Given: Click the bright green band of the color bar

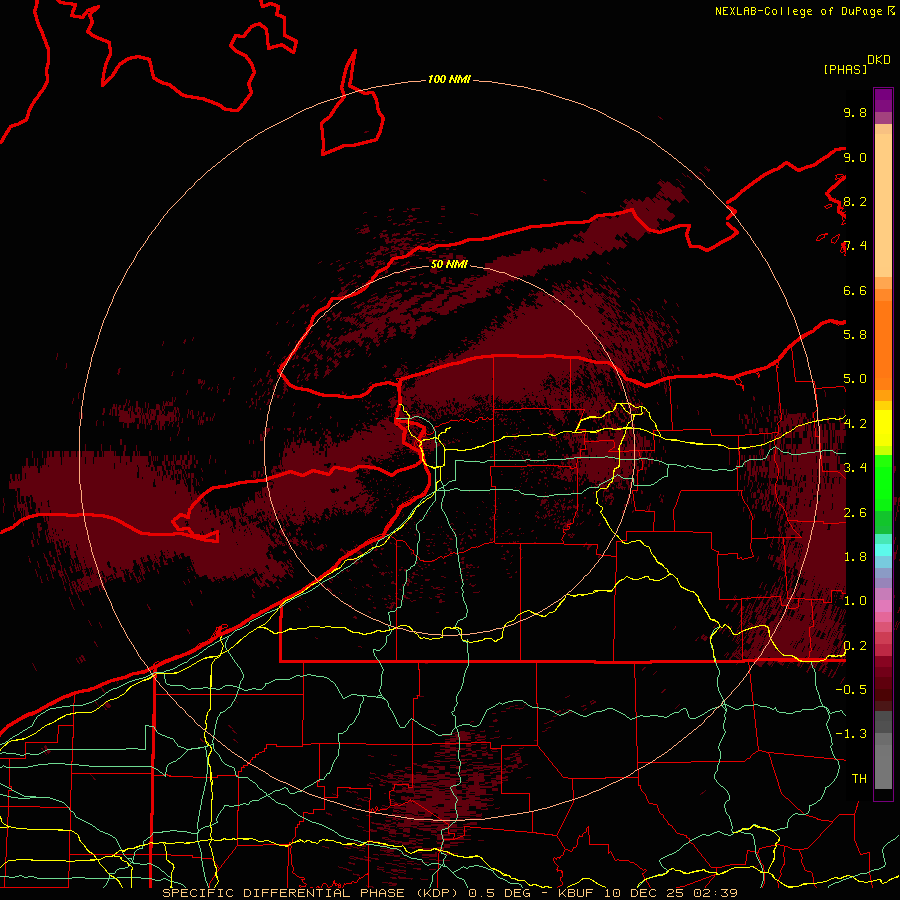Looking at the screenshot, I should 883,482.
